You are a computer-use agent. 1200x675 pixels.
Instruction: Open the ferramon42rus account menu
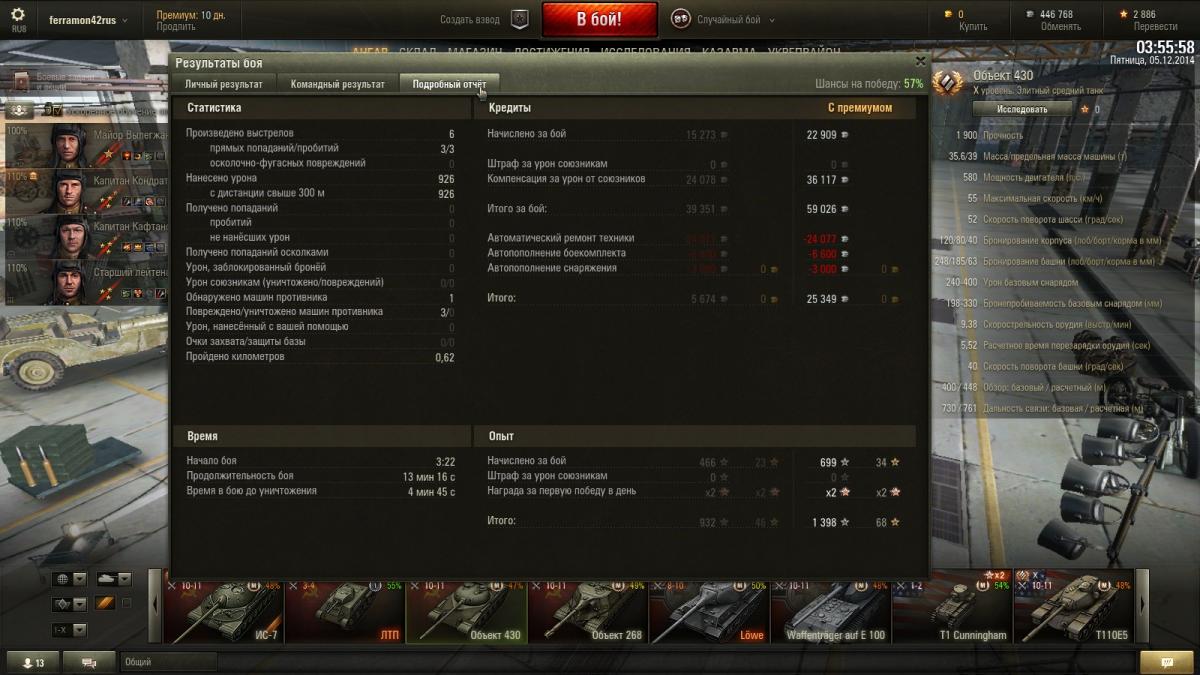tap(89, 20)
